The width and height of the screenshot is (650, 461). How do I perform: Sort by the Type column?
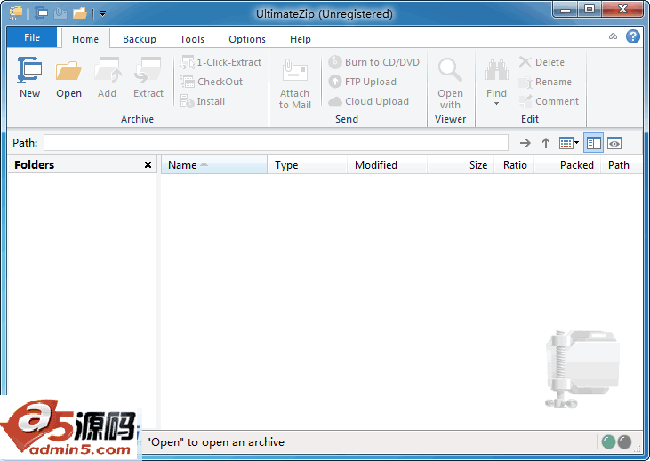[307, 165]
